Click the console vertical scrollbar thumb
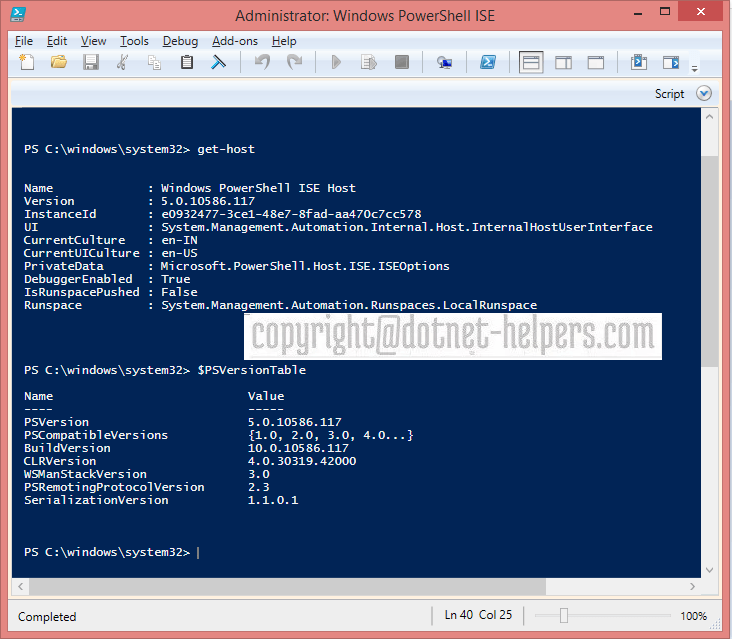 [x=710, y=261]
